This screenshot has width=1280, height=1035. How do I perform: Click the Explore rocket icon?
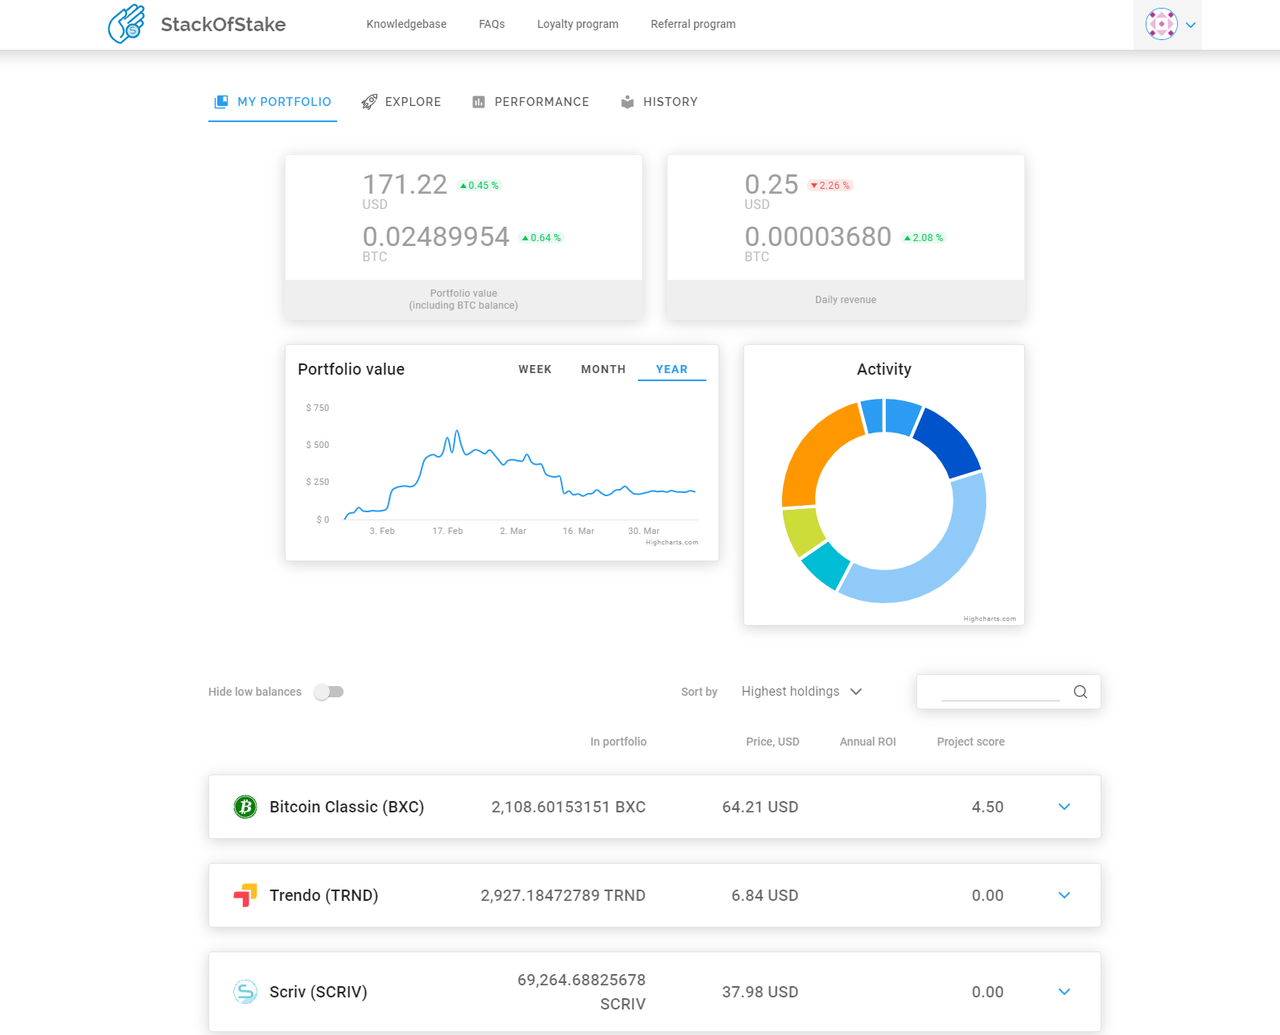(369, 102)
